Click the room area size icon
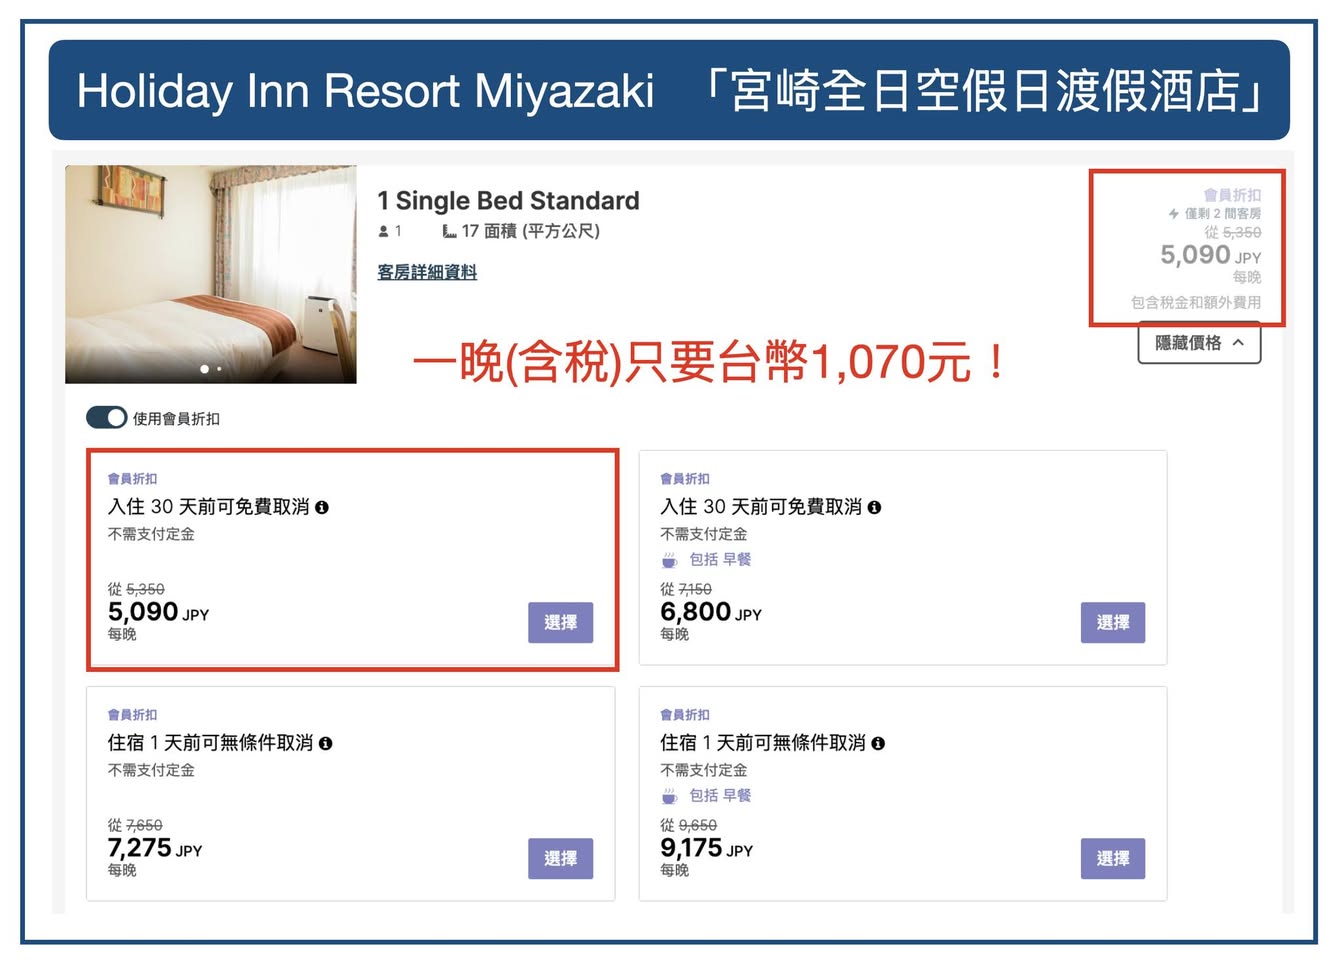 click(449, 231)
